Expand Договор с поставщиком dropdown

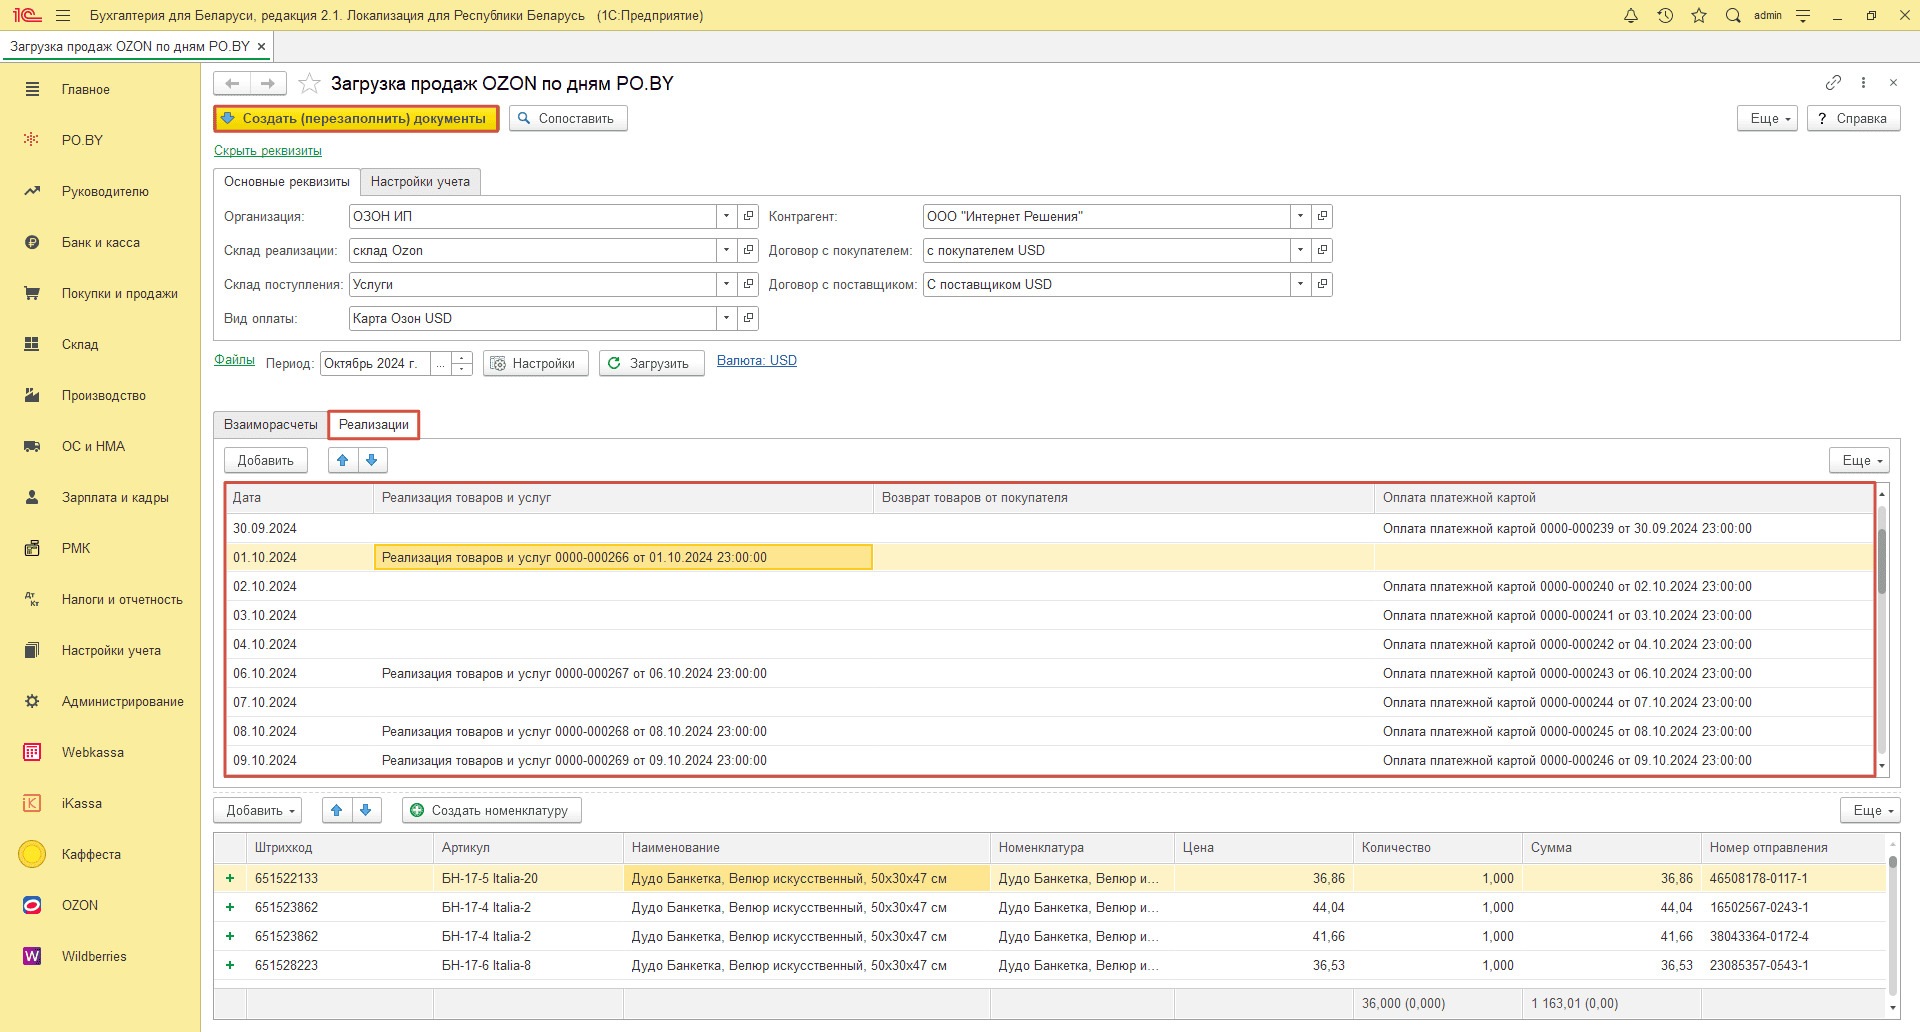pyautogui.click(x=1300, y=284)
